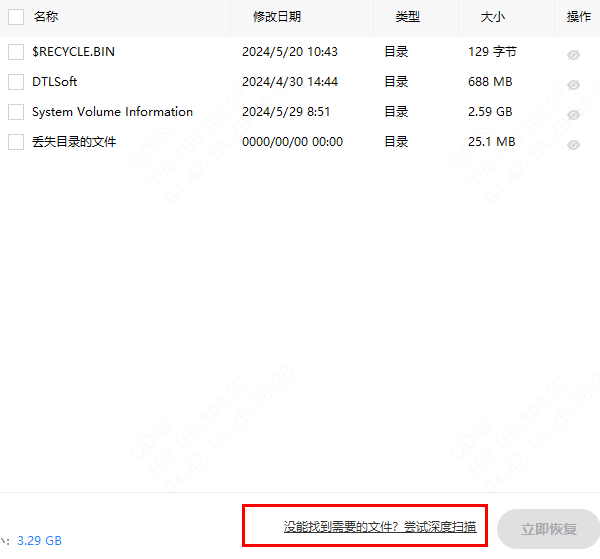This screenshot has width=600, height=559.
Task: Sort by the 修改日期 column header
Action: [x=277, y=17]
